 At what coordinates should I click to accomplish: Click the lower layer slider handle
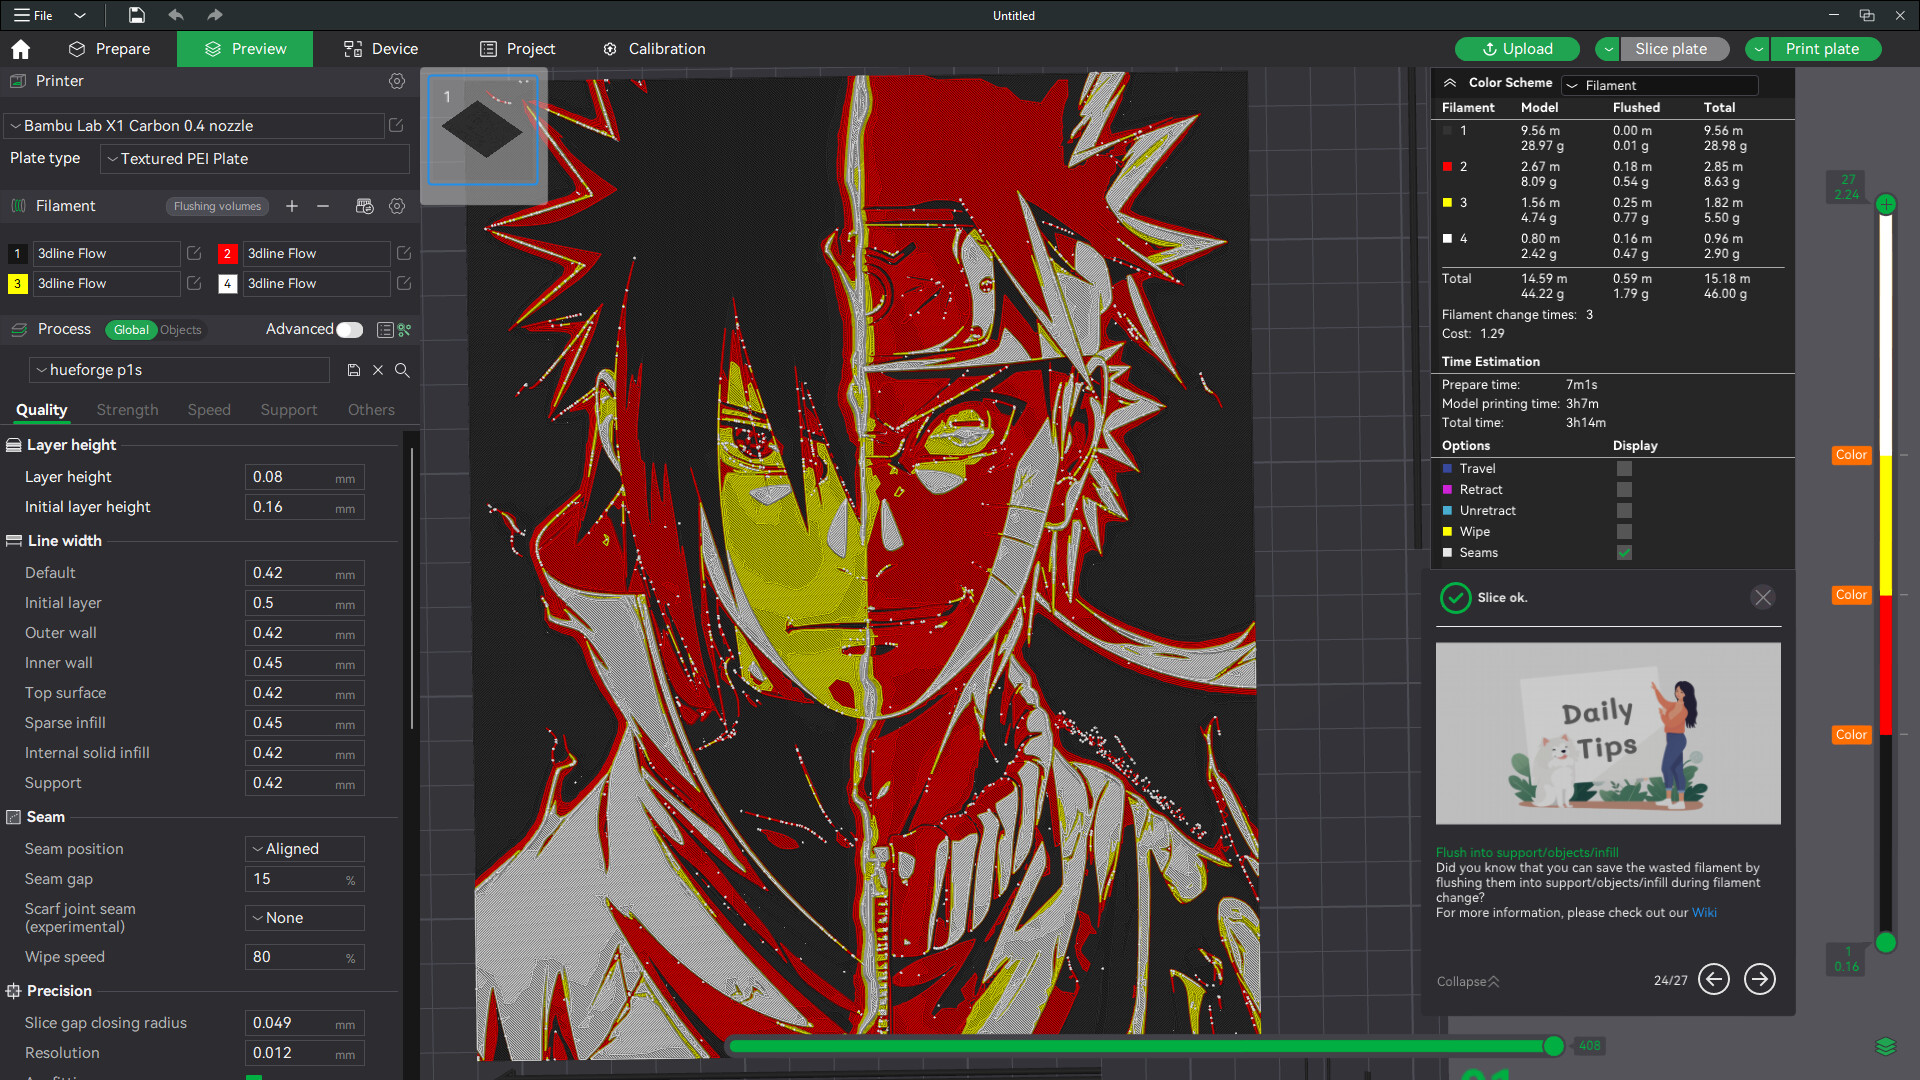(1886, 942)
